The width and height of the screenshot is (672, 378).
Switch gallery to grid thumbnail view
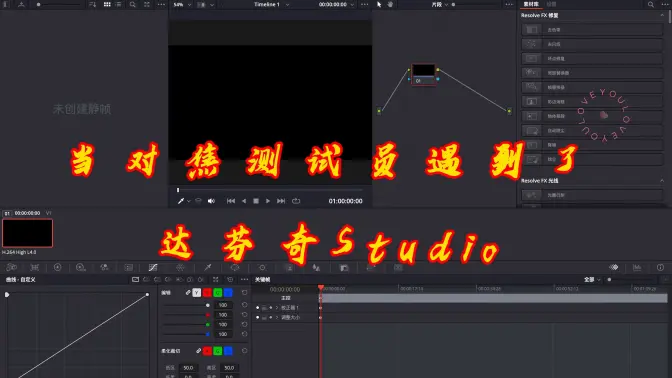(107, 4)
